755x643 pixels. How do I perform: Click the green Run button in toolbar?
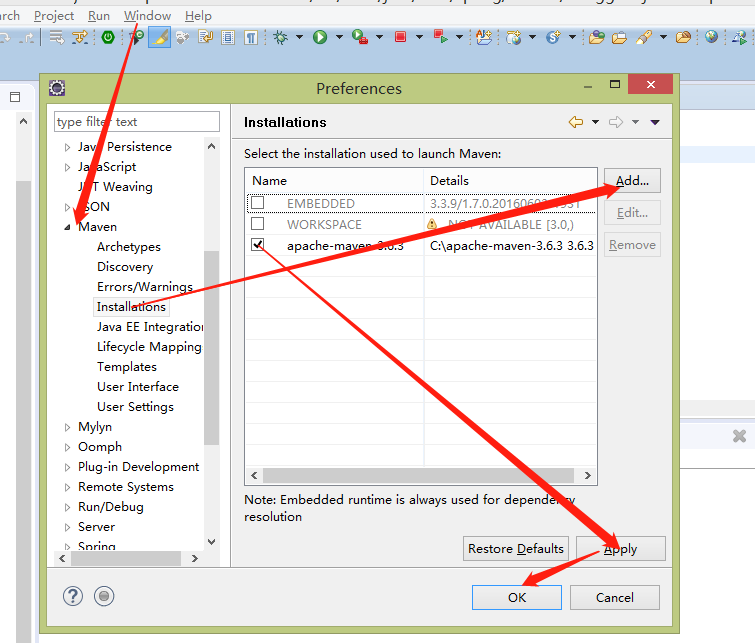coord(320,37)
